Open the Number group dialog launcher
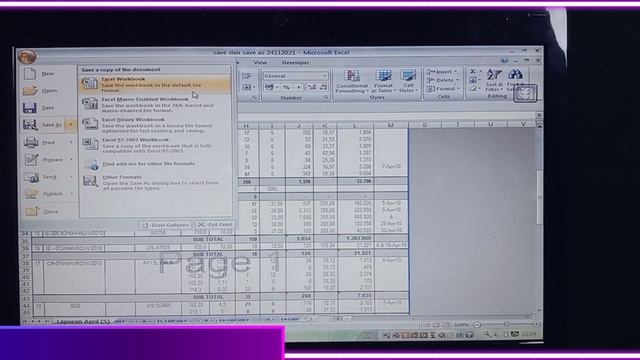 [x=326, y=98]
